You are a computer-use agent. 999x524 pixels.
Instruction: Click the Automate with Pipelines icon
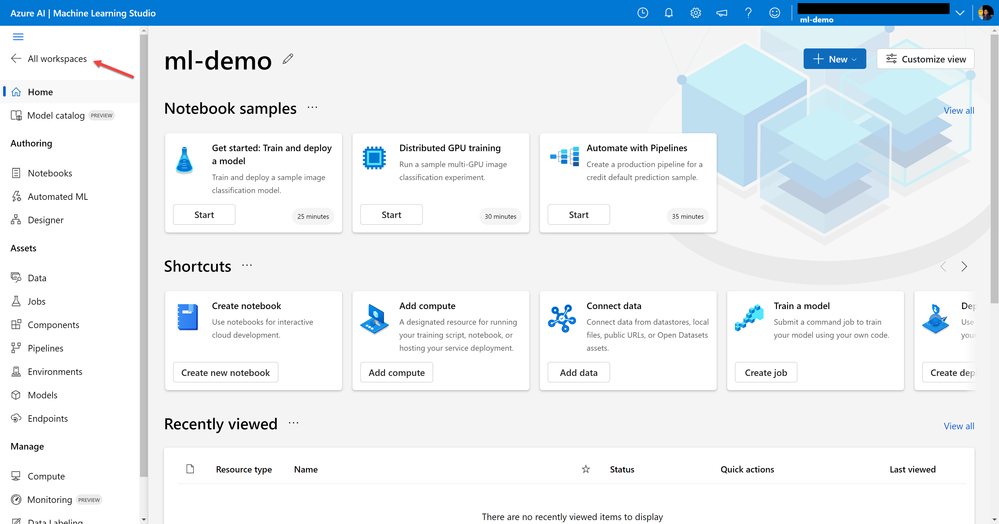(x=564, y=156)
